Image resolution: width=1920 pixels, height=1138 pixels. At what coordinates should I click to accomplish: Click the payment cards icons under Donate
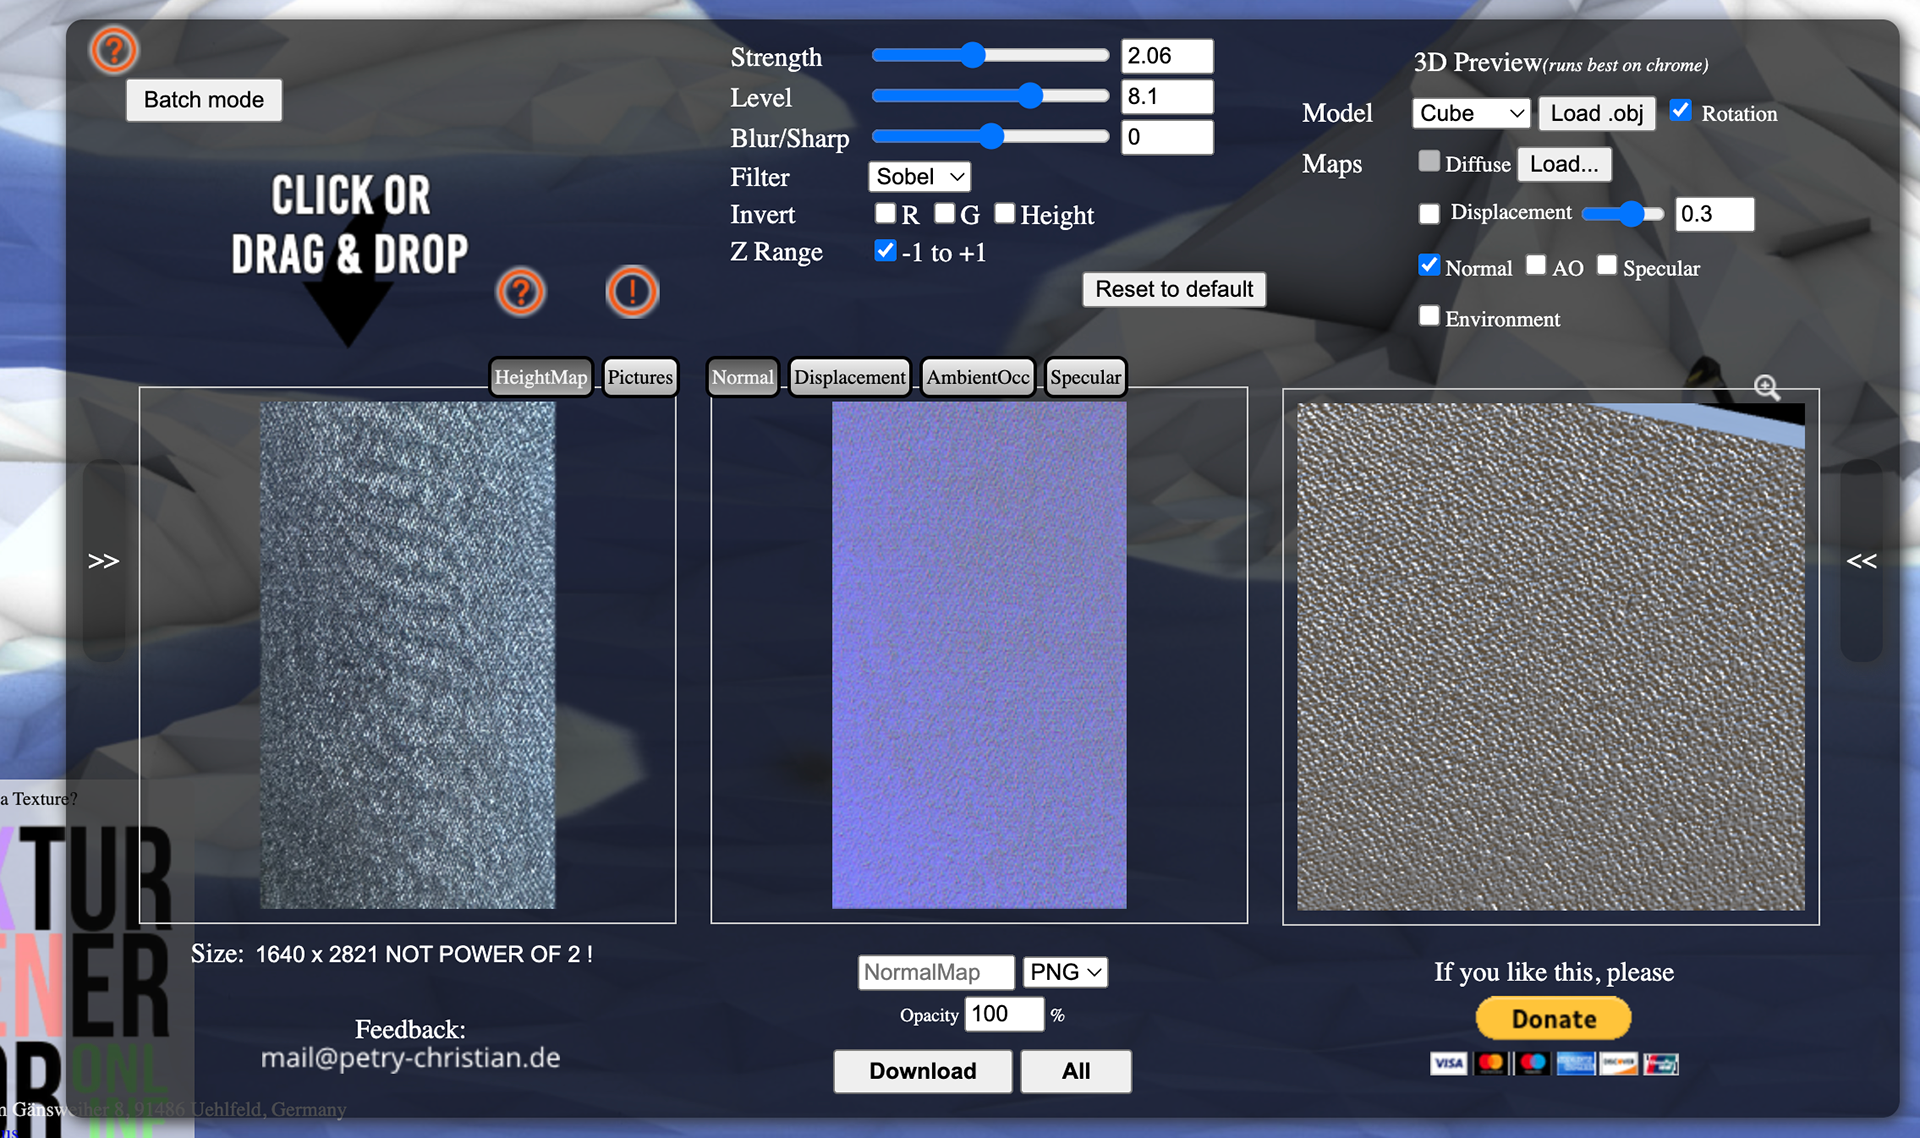coord(1554,1063)
